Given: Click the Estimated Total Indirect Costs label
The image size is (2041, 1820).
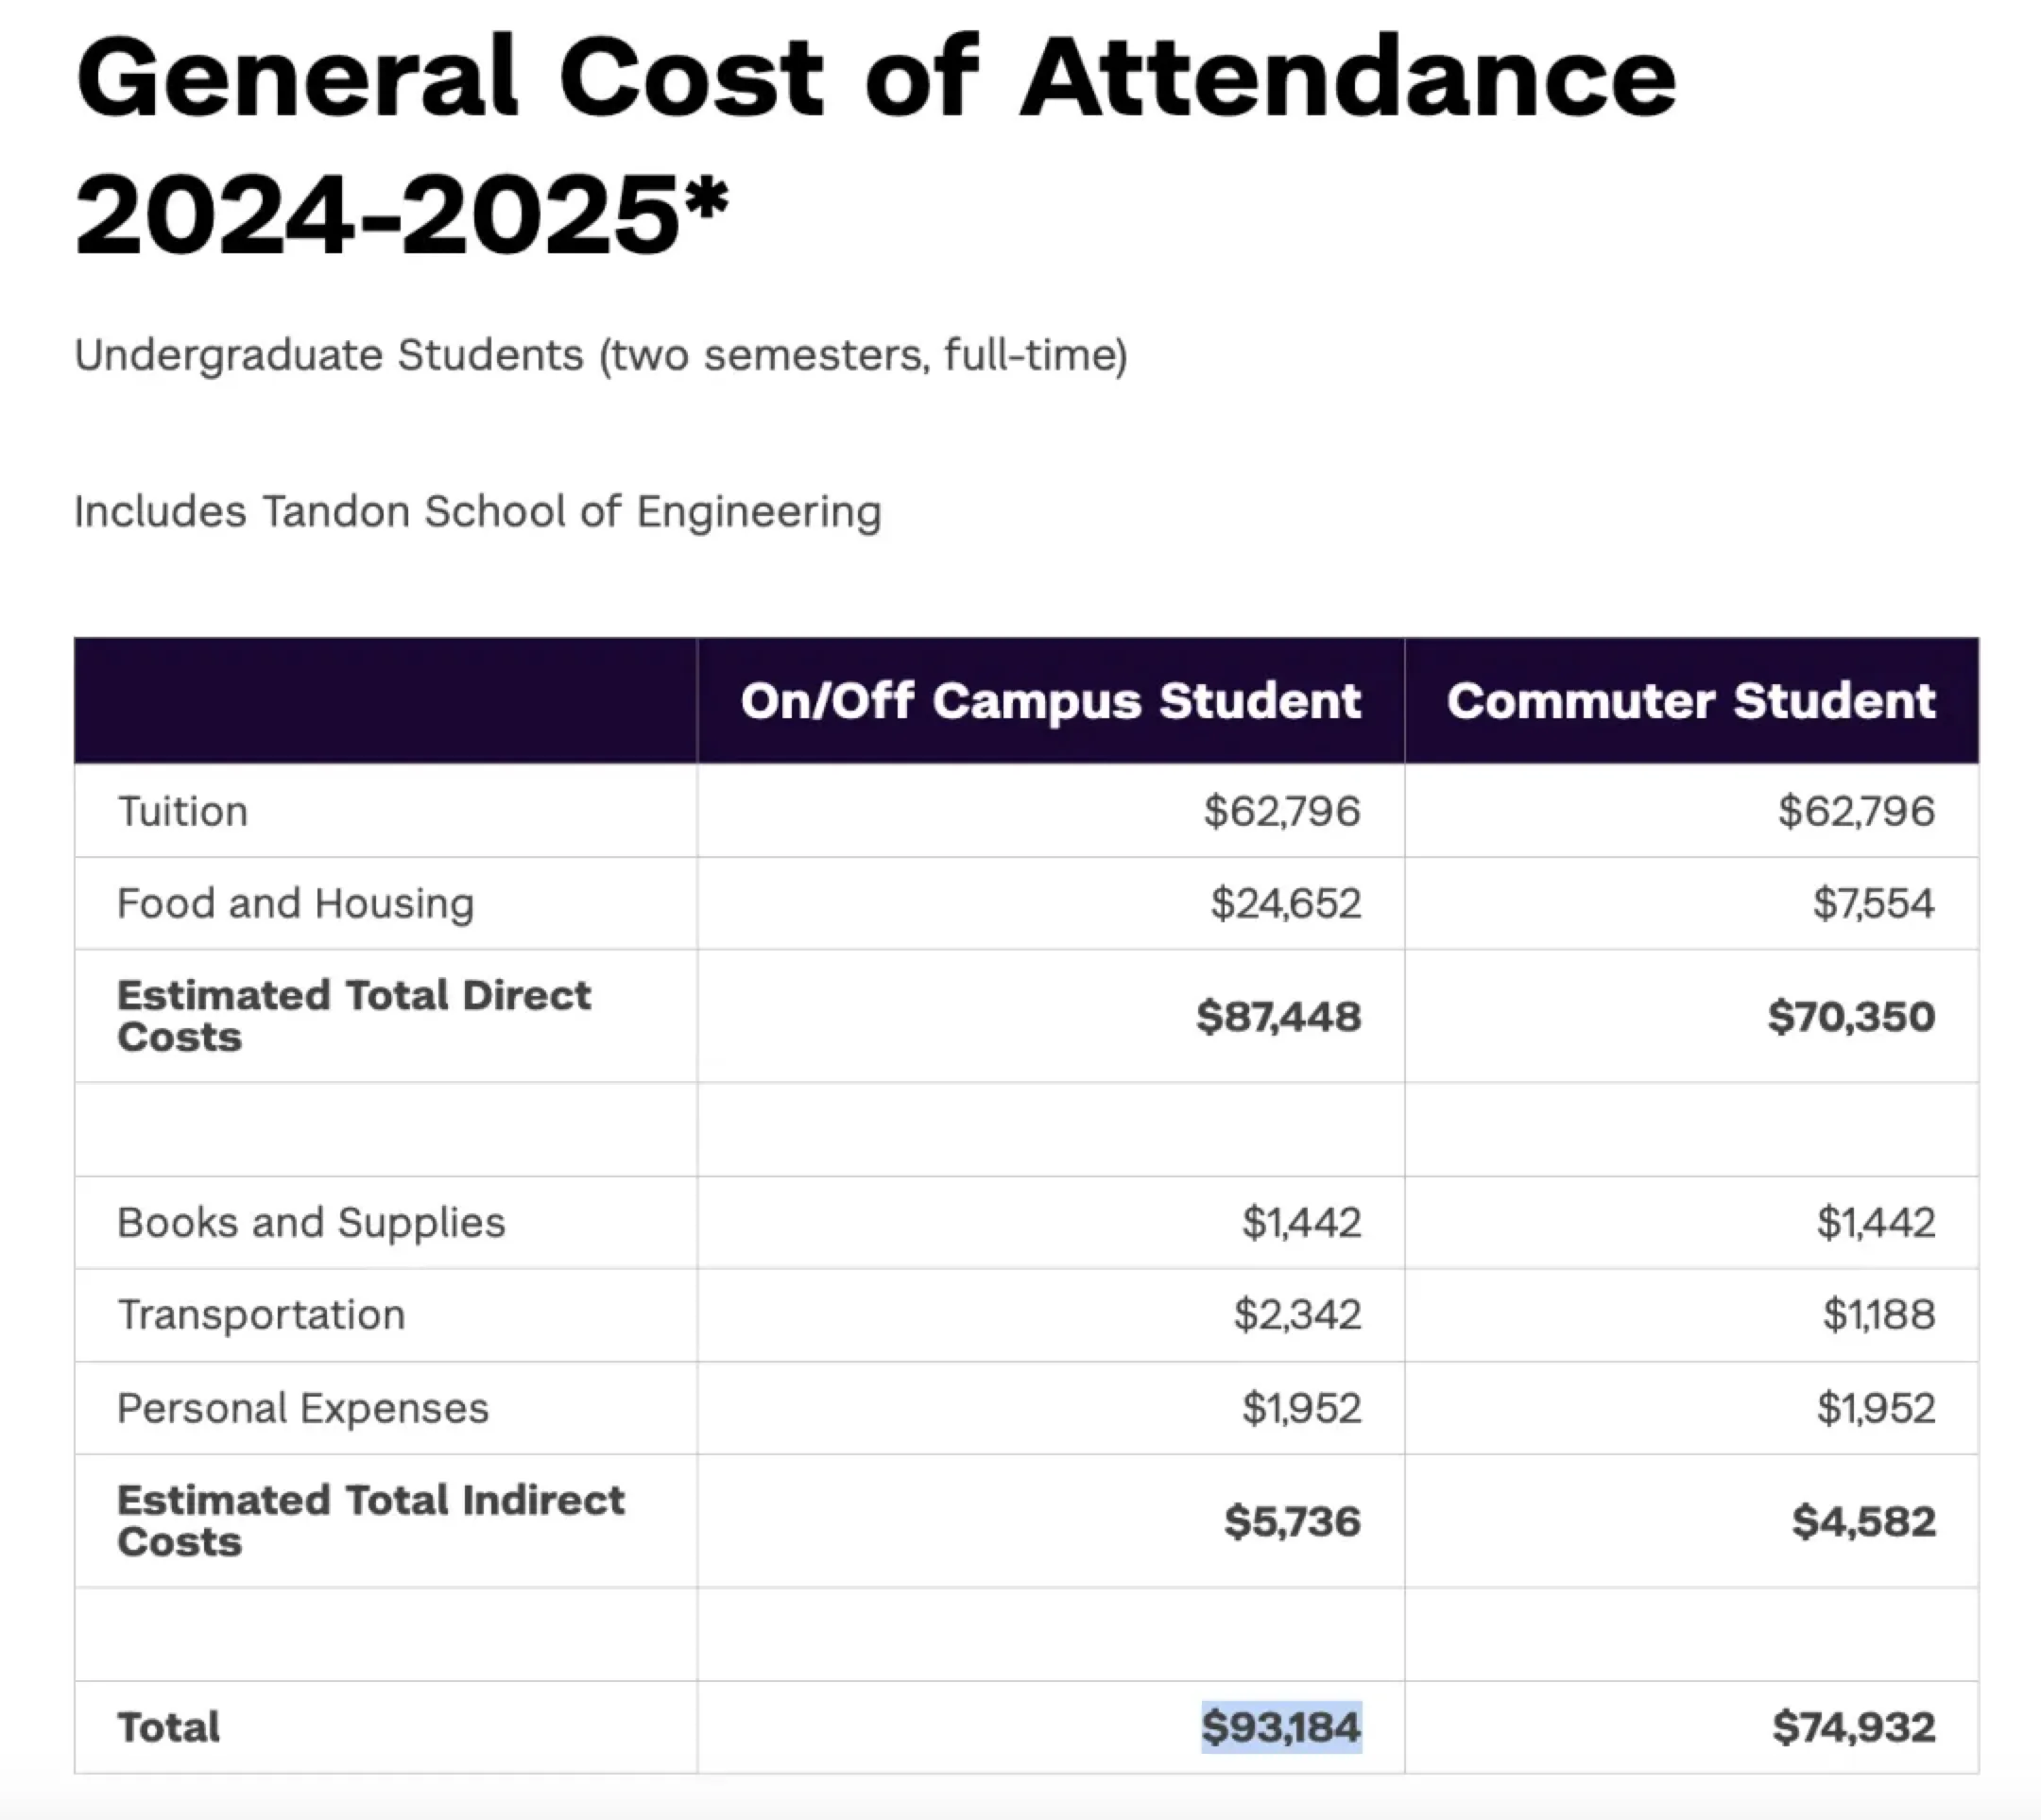Looking at the screenshot, I should click(370, 1520).
